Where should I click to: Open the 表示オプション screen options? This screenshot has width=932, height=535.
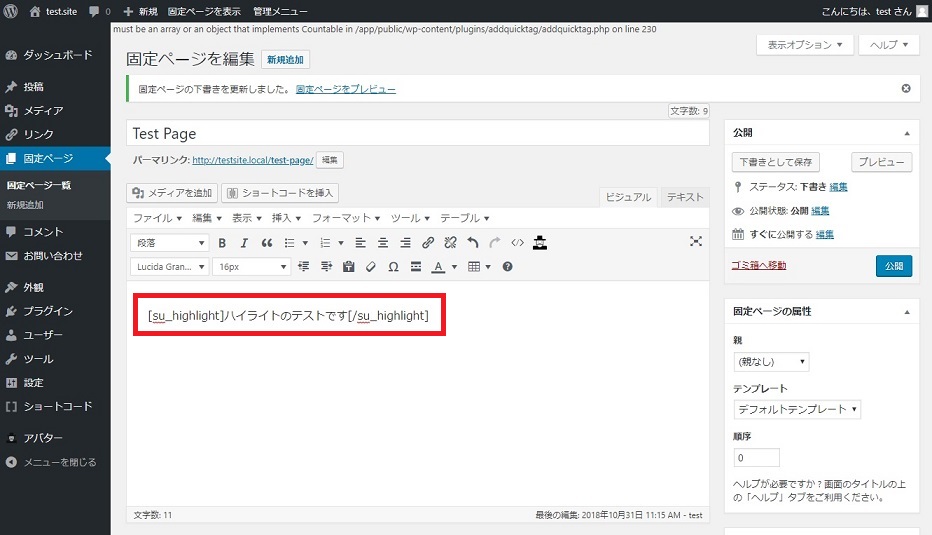click(x=806, y=45)
